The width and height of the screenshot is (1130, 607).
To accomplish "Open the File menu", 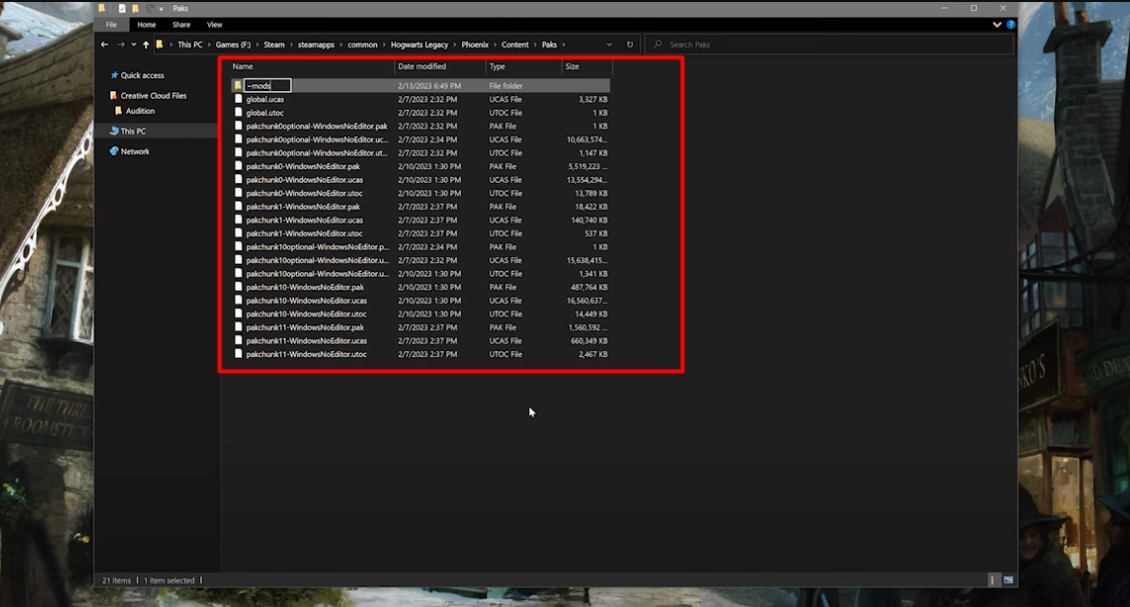I will click(x=111, y=24).
